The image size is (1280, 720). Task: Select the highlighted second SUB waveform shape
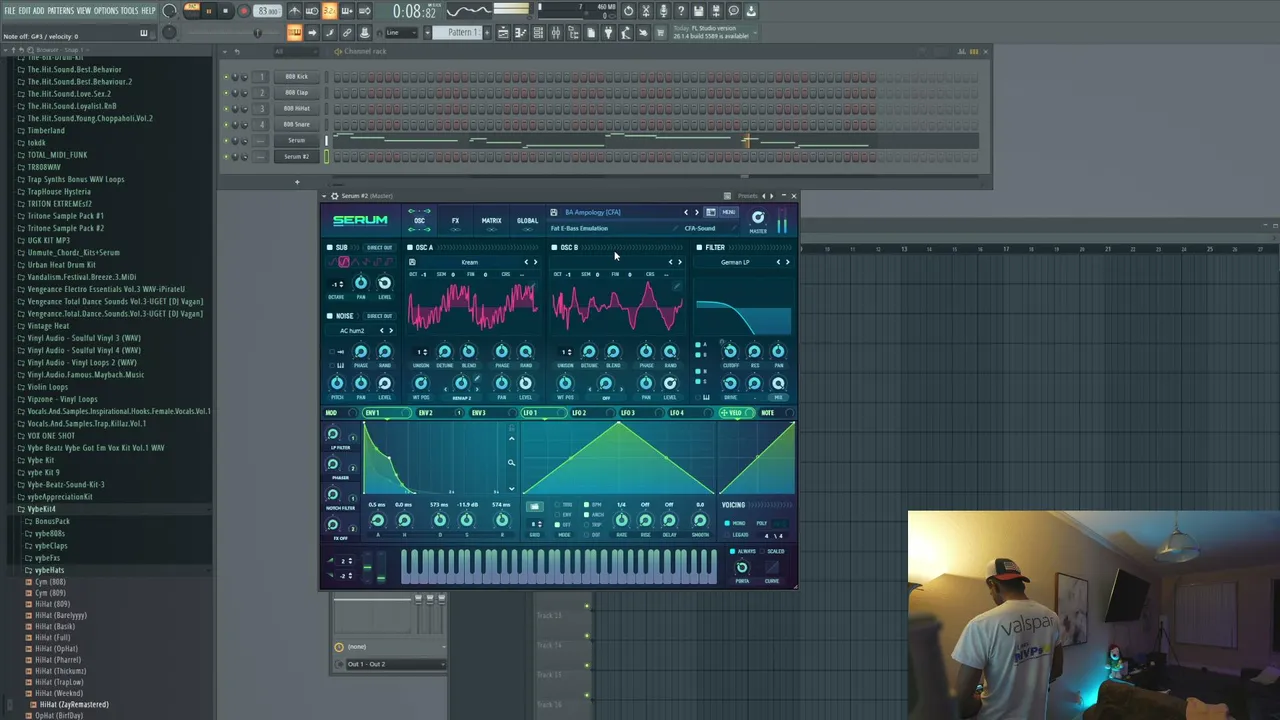click(344, 261)
